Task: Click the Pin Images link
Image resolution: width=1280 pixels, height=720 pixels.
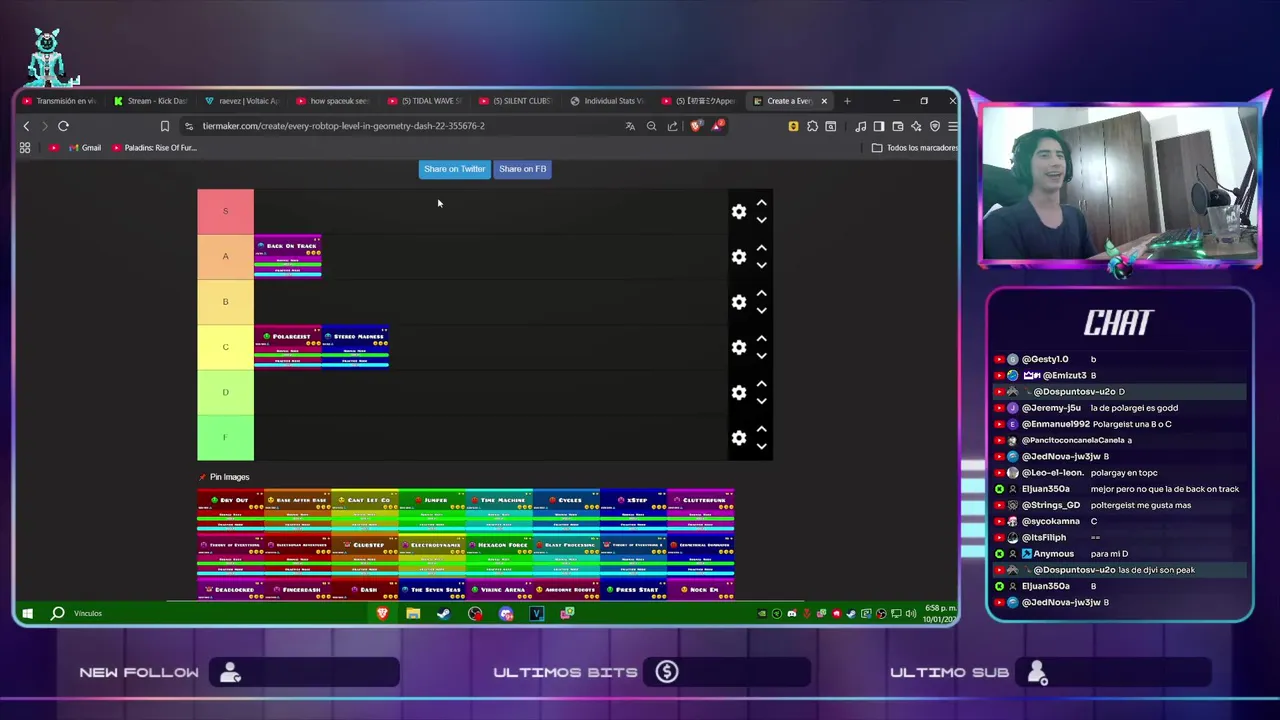Action: coord(229,477)
